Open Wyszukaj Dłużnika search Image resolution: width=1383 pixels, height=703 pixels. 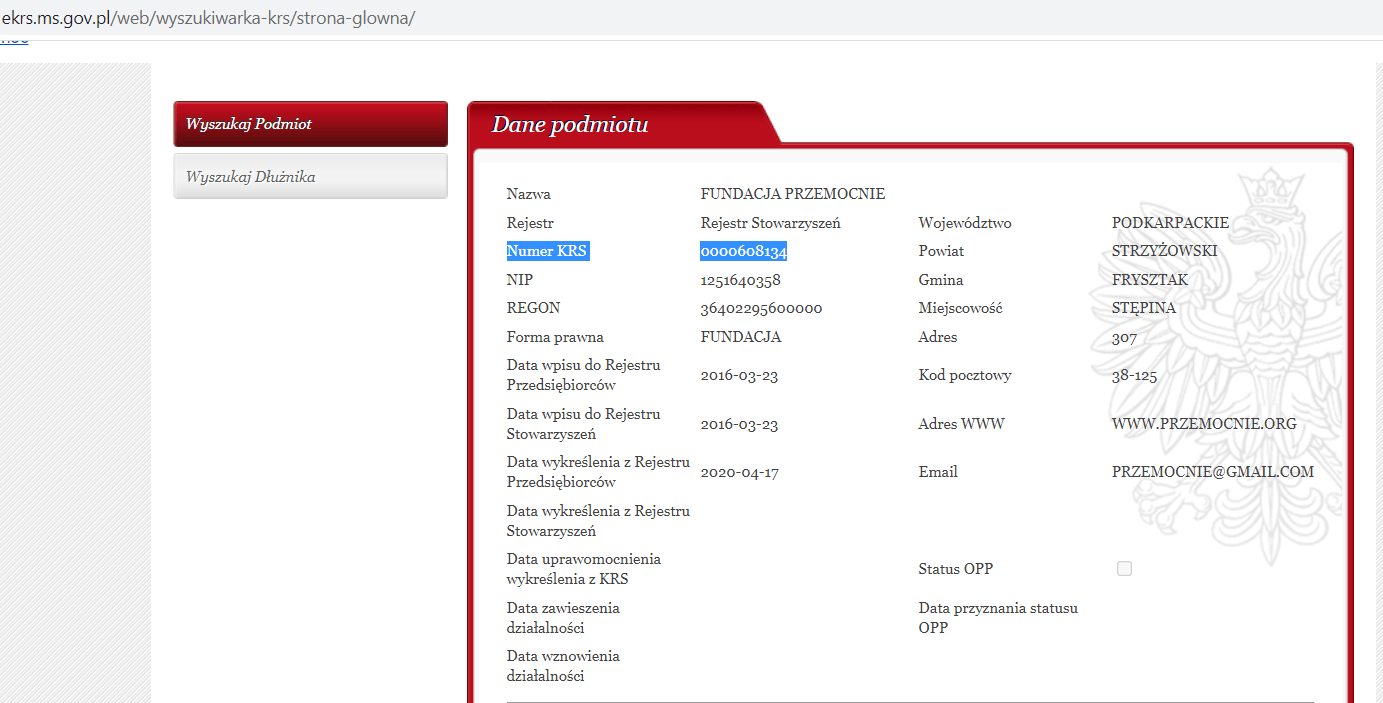coord(310,176)
